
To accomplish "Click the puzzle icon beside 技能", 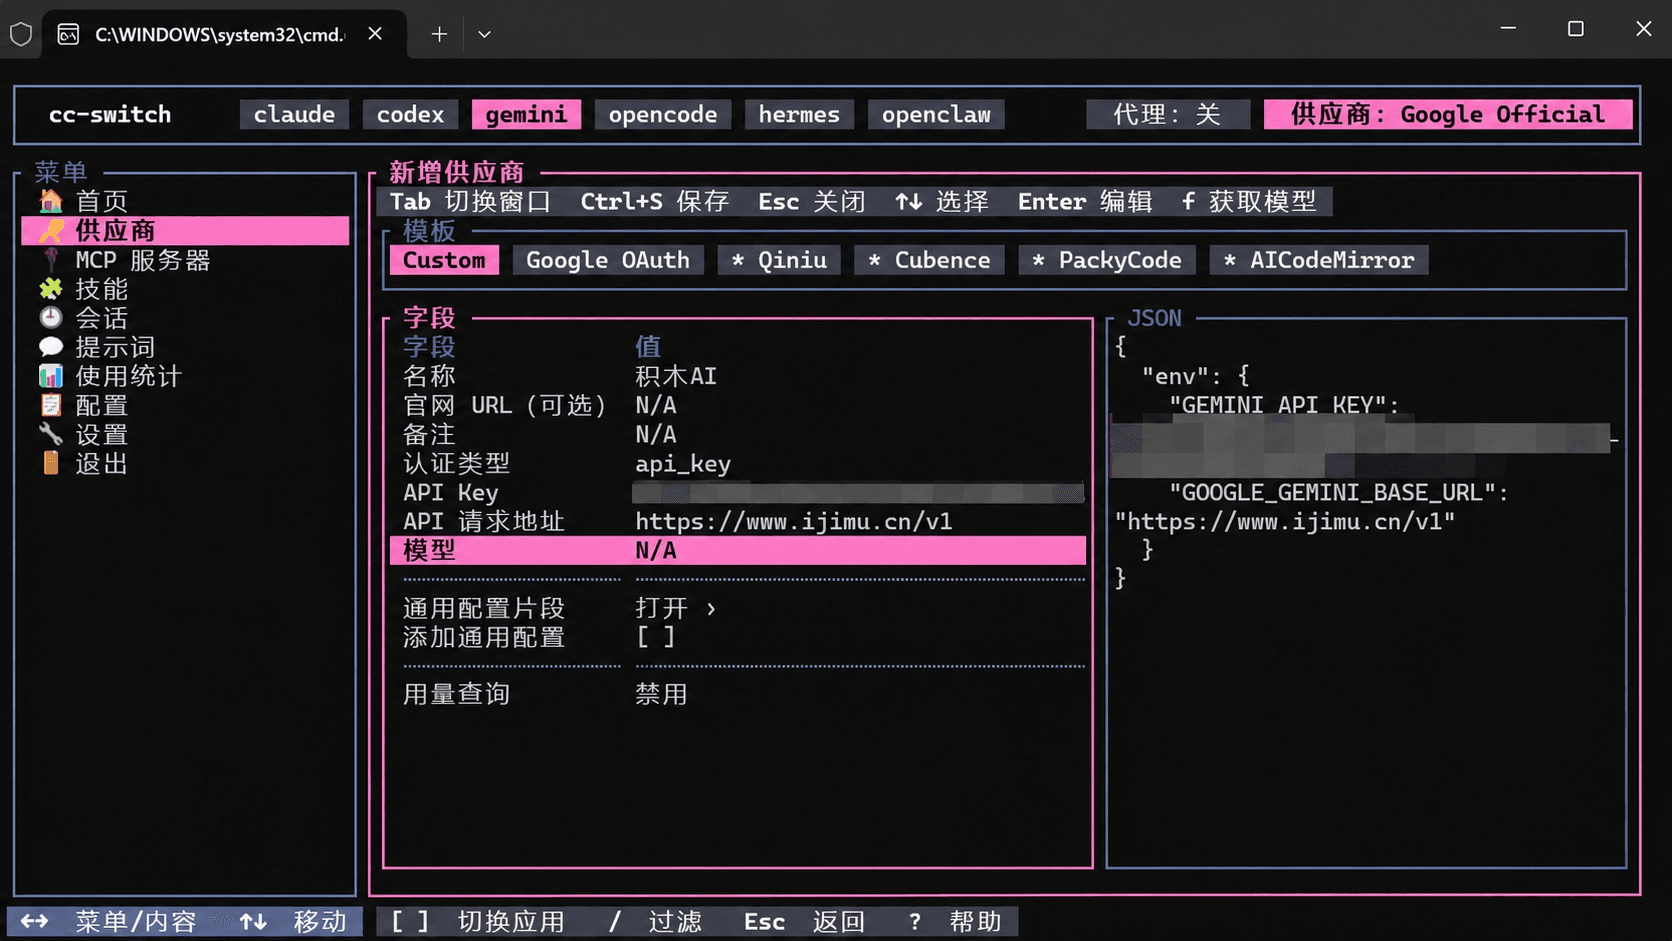I will tap(51, 289).
